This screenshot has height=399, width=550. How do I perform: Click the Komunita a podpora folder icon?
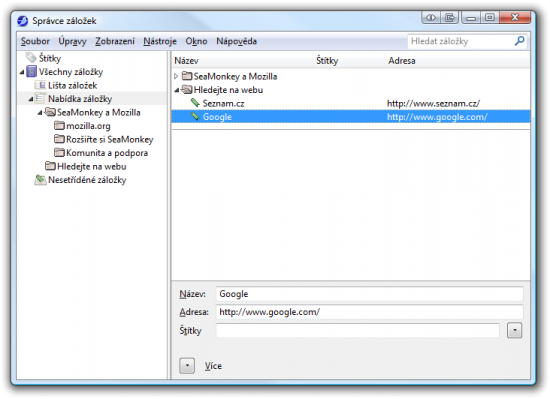tap(59, 153)
